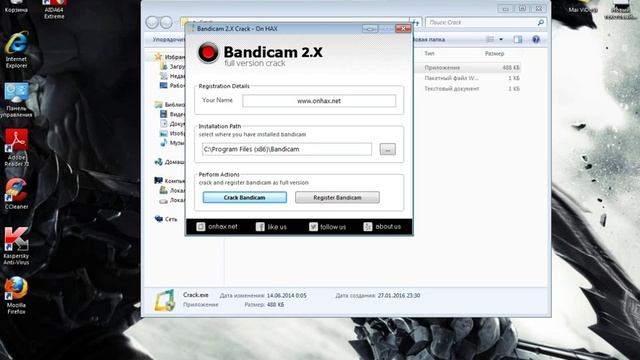
Task: Minimize the Bandicam crack window
Action: point(370,29)
